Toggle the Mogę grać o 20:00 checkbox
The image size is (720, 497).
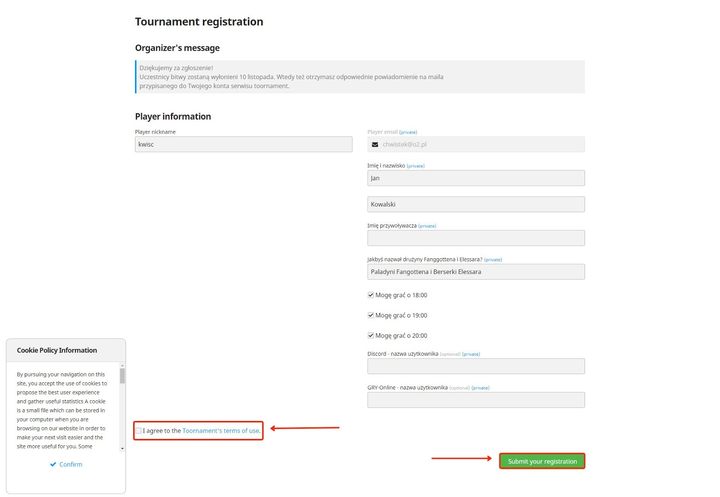(371, 335)
